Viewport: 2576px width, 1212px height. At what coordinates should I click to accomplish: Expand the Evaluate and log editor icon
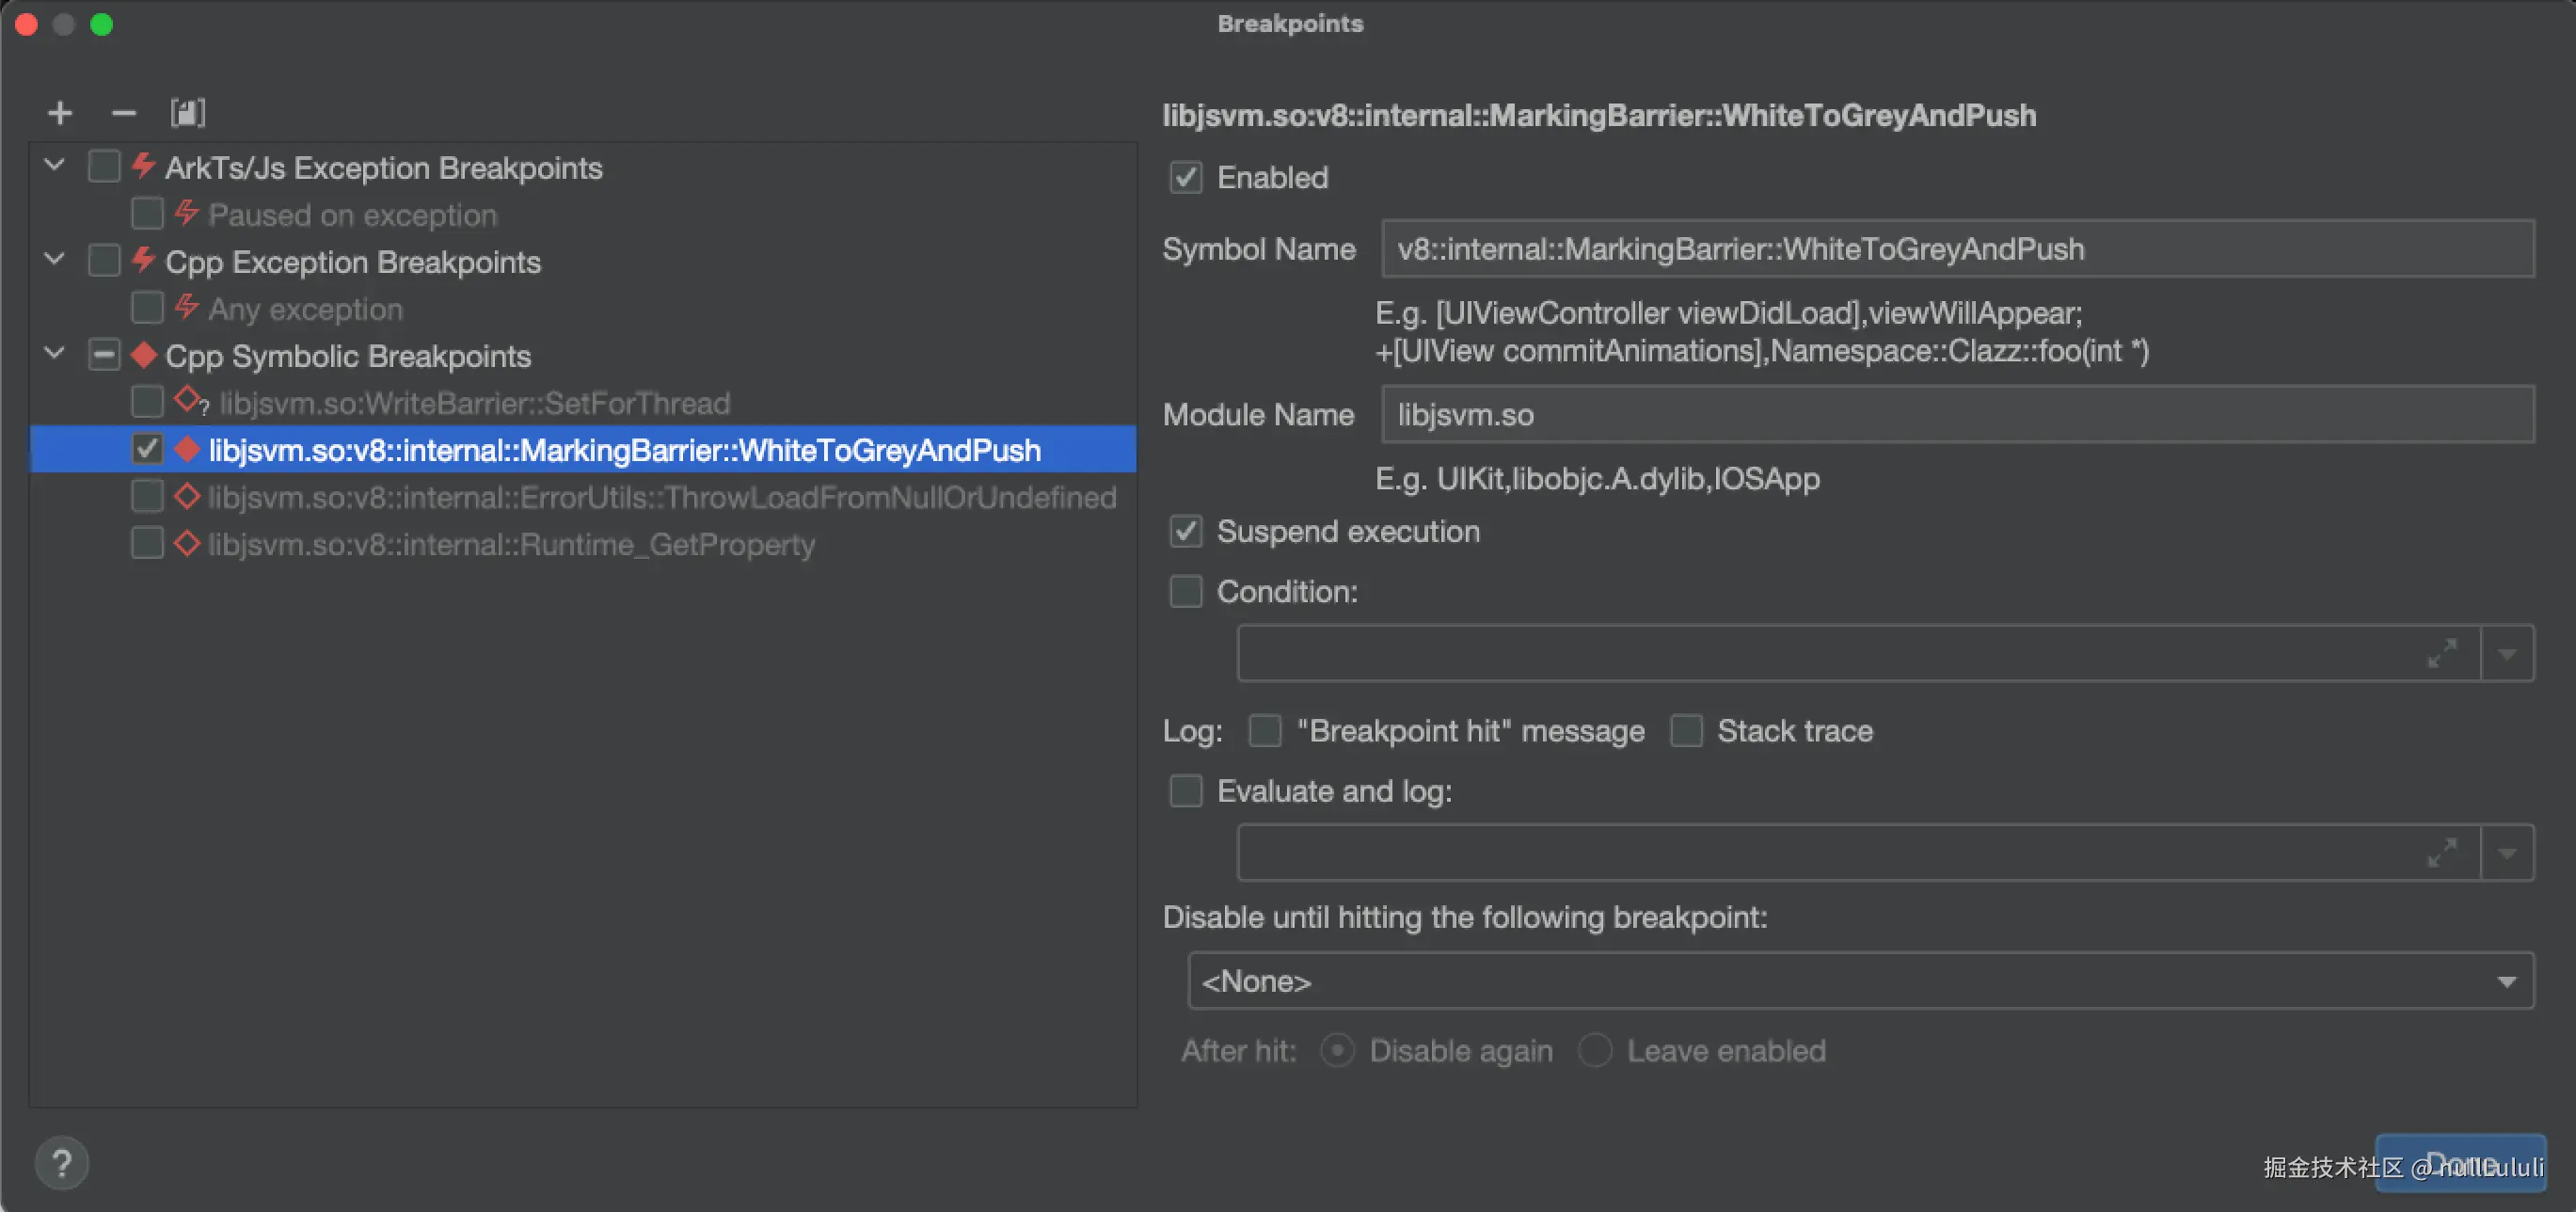click(2441, 853)
